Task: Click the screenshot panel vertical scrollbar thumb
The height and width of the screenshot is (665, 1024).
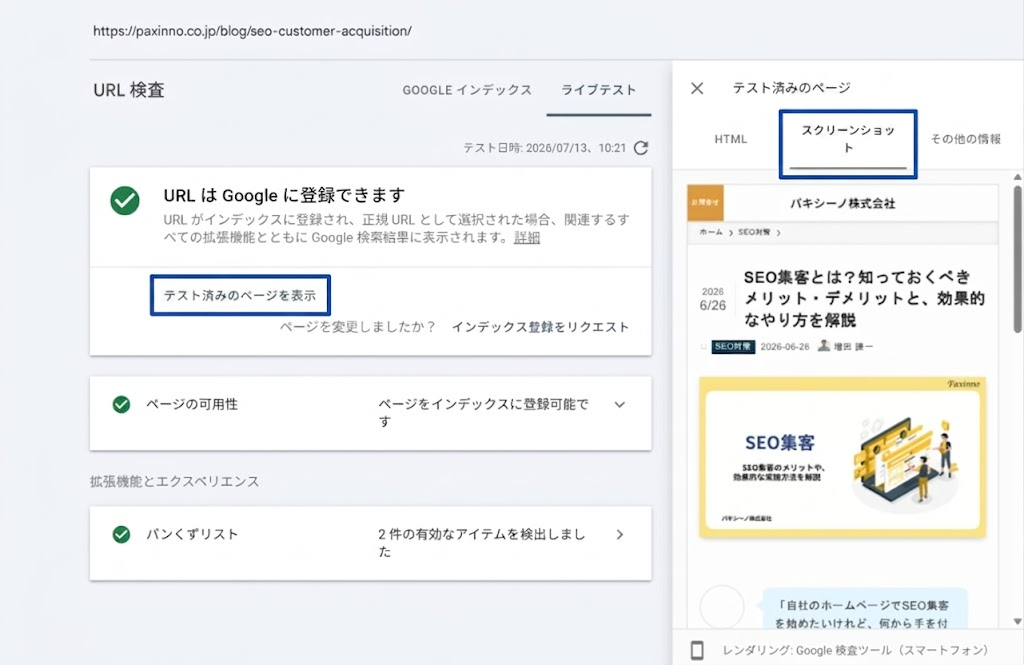Action: [x=1017, y=260]
